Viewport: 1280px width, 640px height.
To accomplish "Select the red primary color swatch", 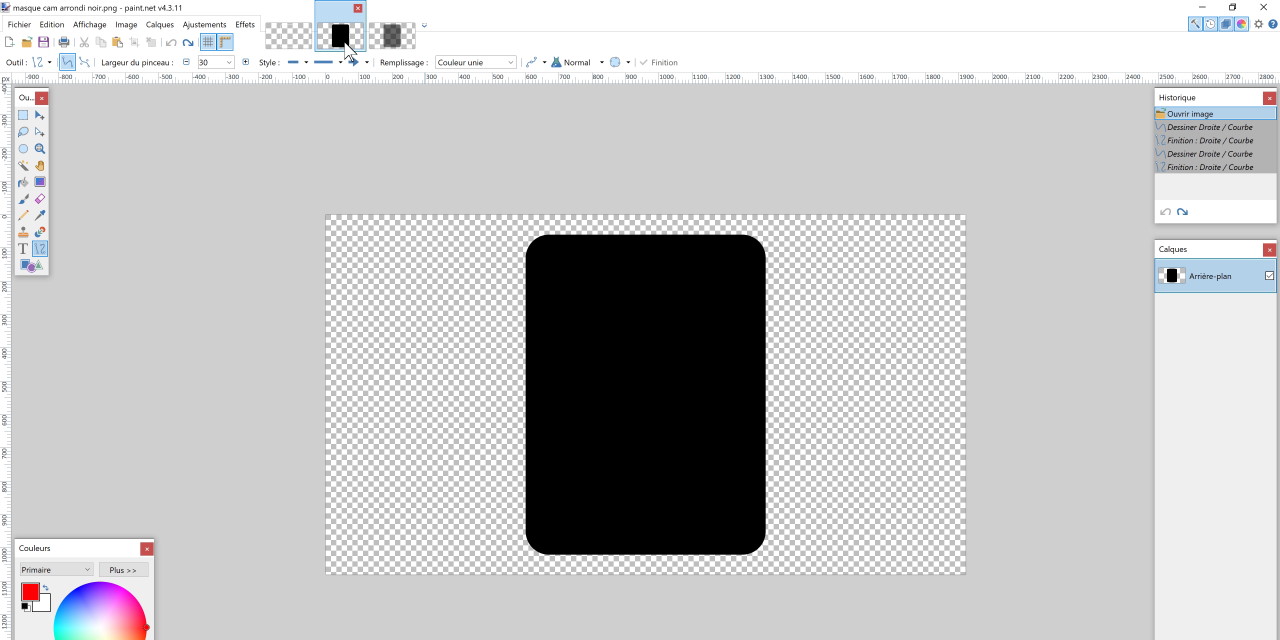I will pos(30,592).
